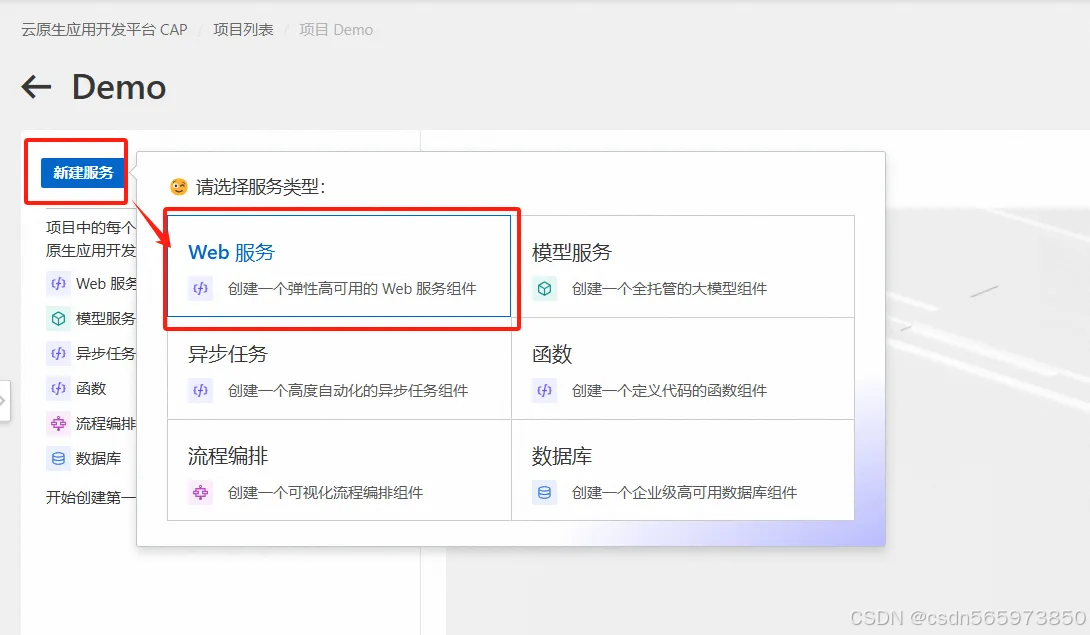The height and width of the screenshot is (635, 1090).
Task: Click the 函数 icon in the sidebar list
Action: 57,388
